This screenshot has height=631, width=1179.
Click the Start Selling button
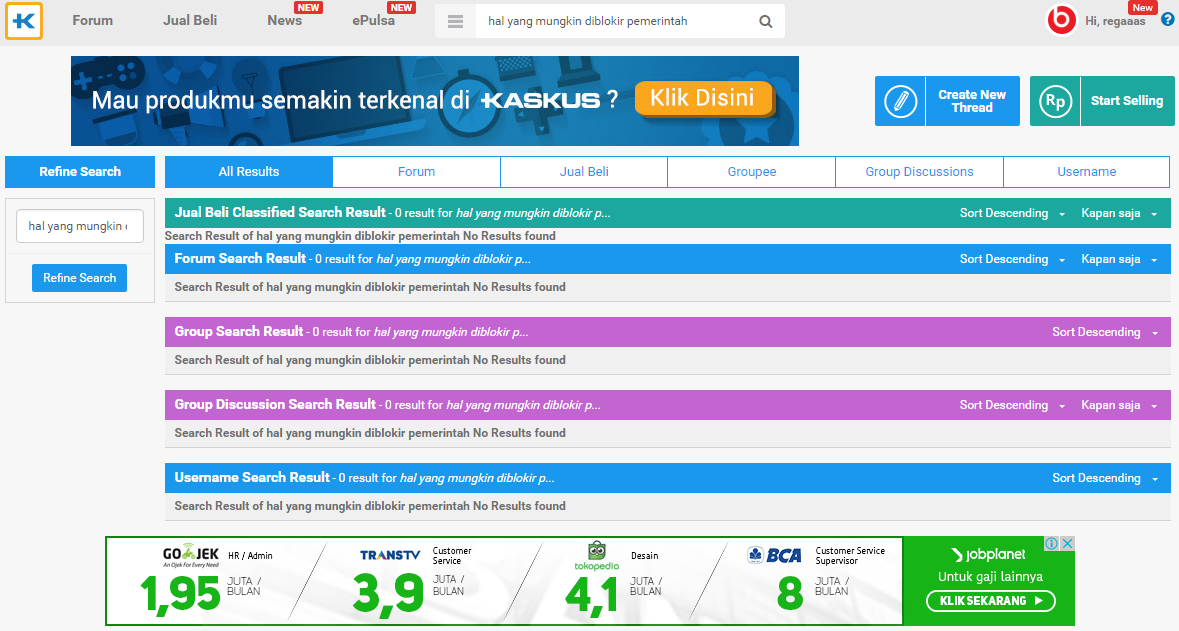1102,101
